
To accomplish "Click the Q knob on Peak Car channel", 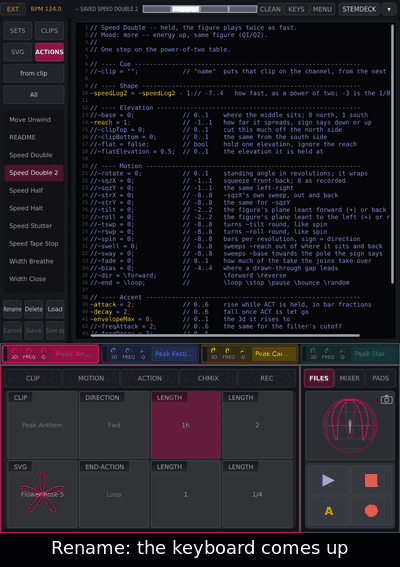I will tap(243, 351).
